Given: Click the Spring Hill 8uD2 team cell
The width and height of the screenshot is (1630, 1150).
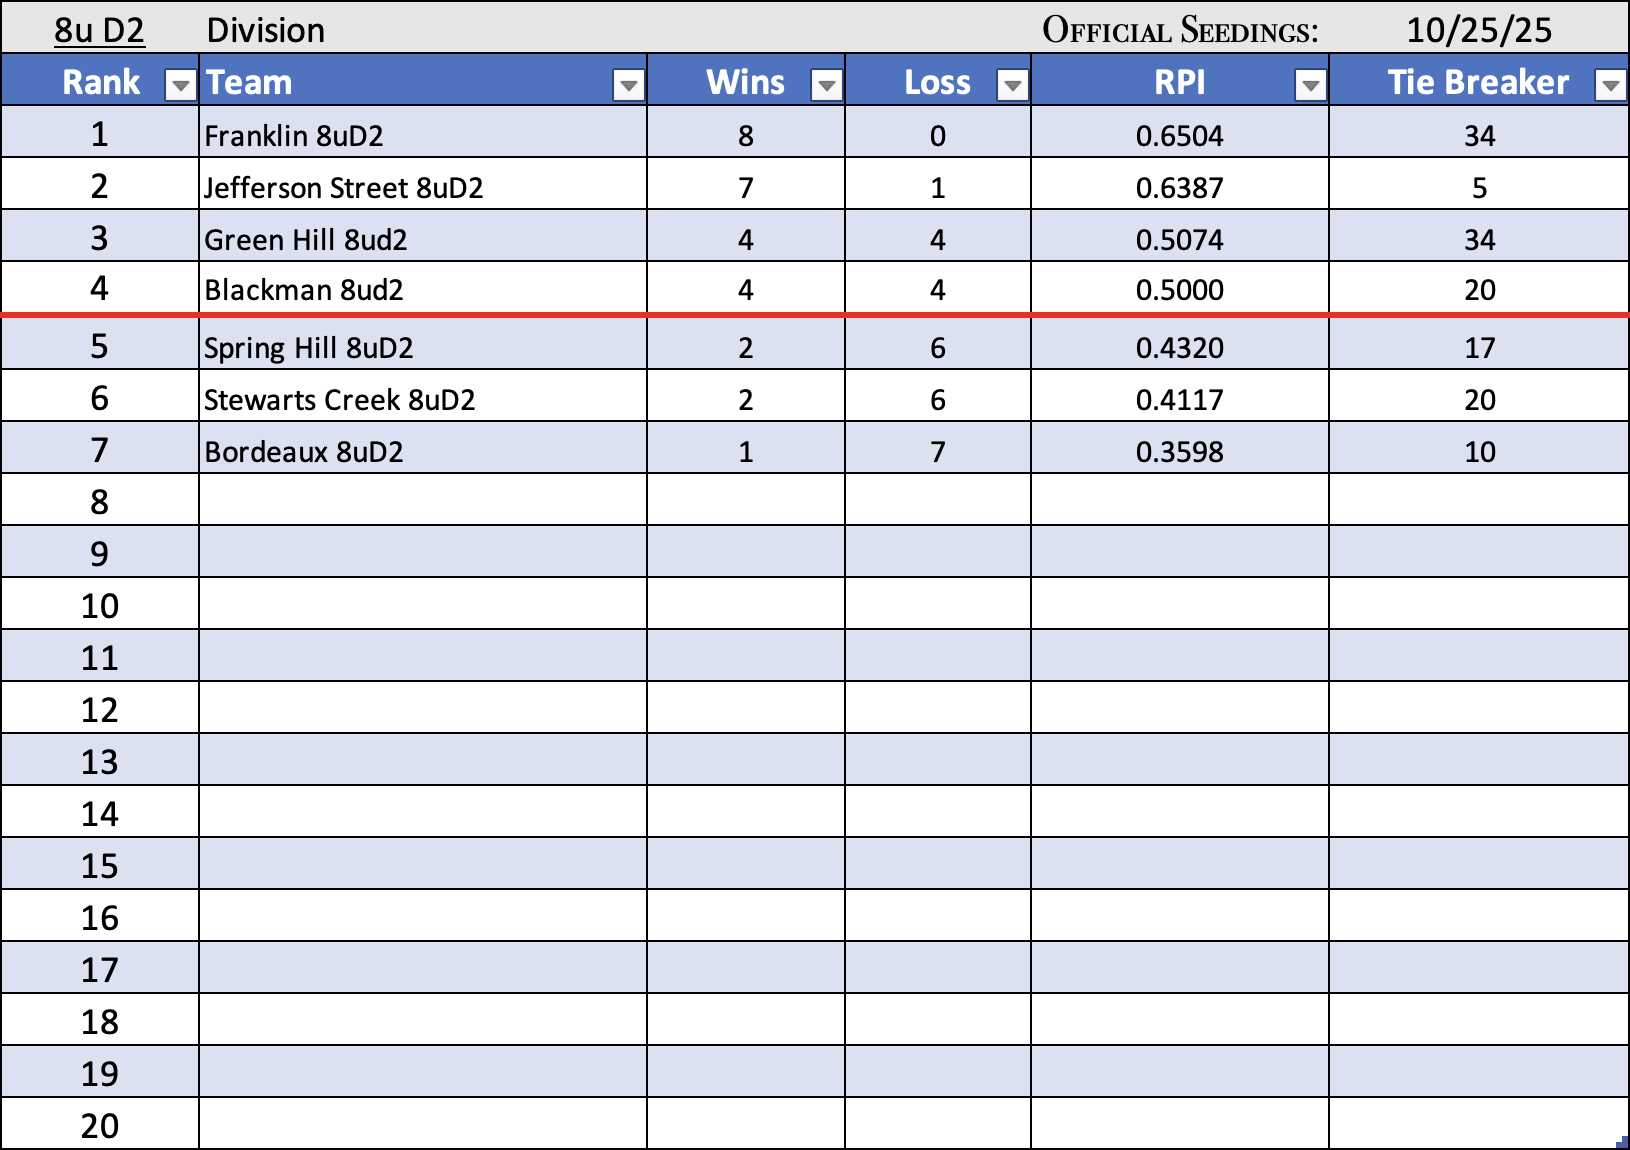Looking at the screenshot, I should (308, 348).
